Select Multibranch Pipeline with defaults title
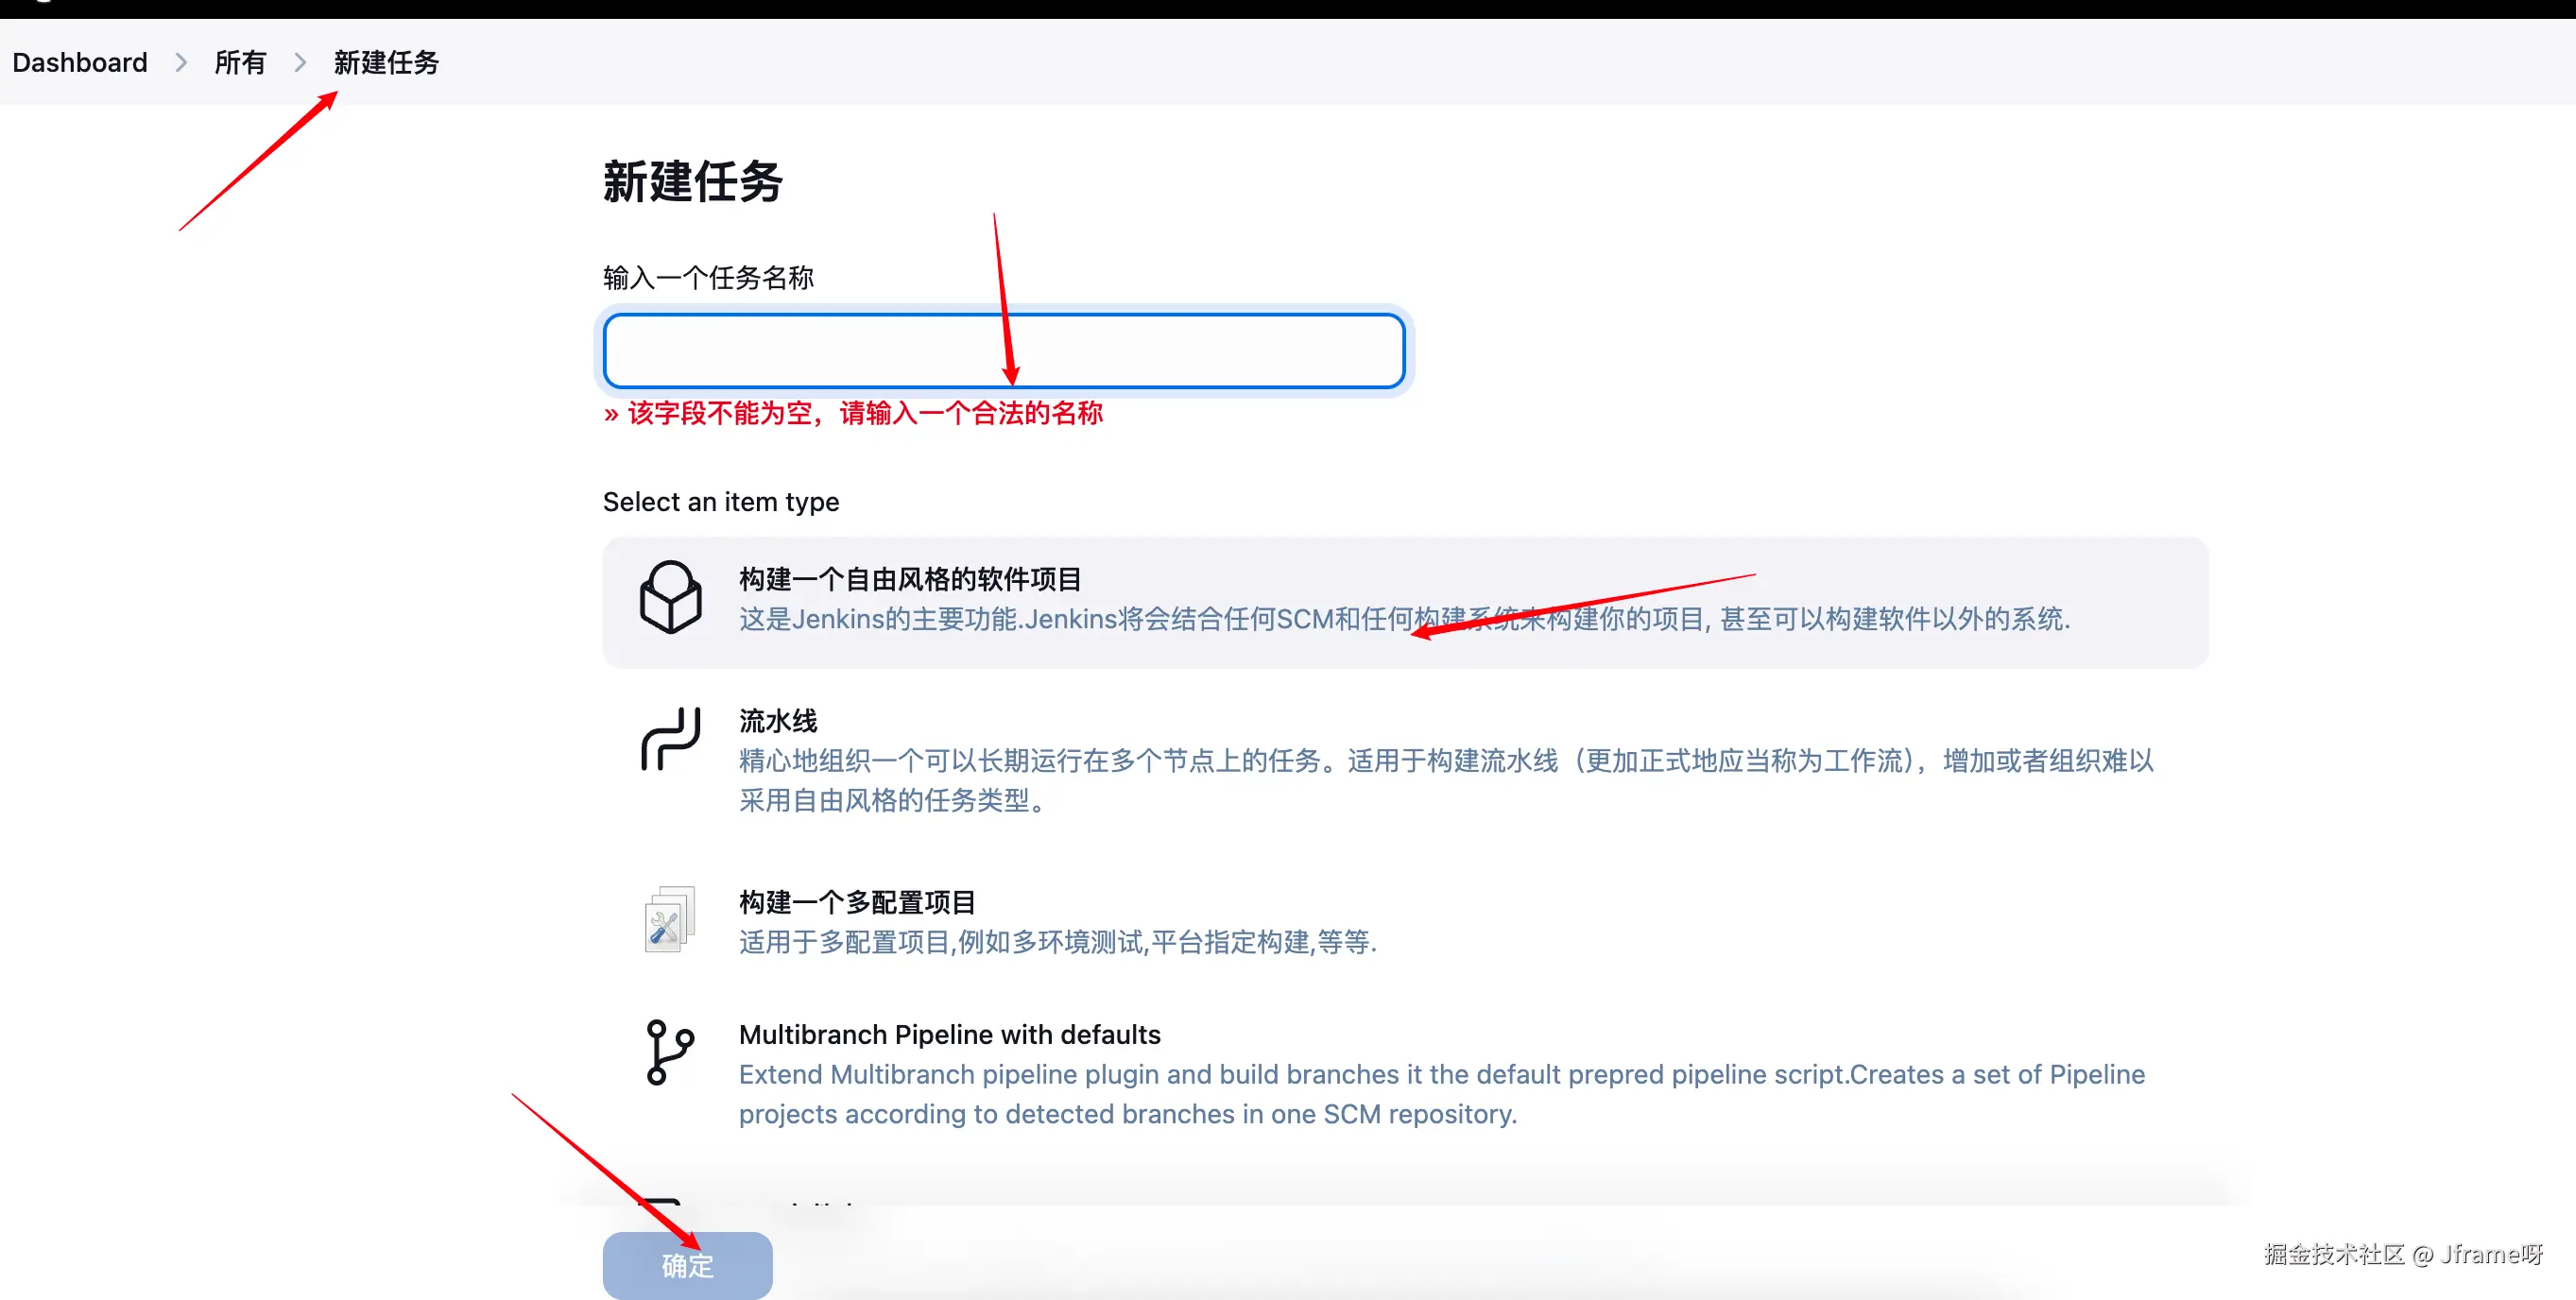The width and height of the screenshot is (2576, 1300). [949, 1034]
